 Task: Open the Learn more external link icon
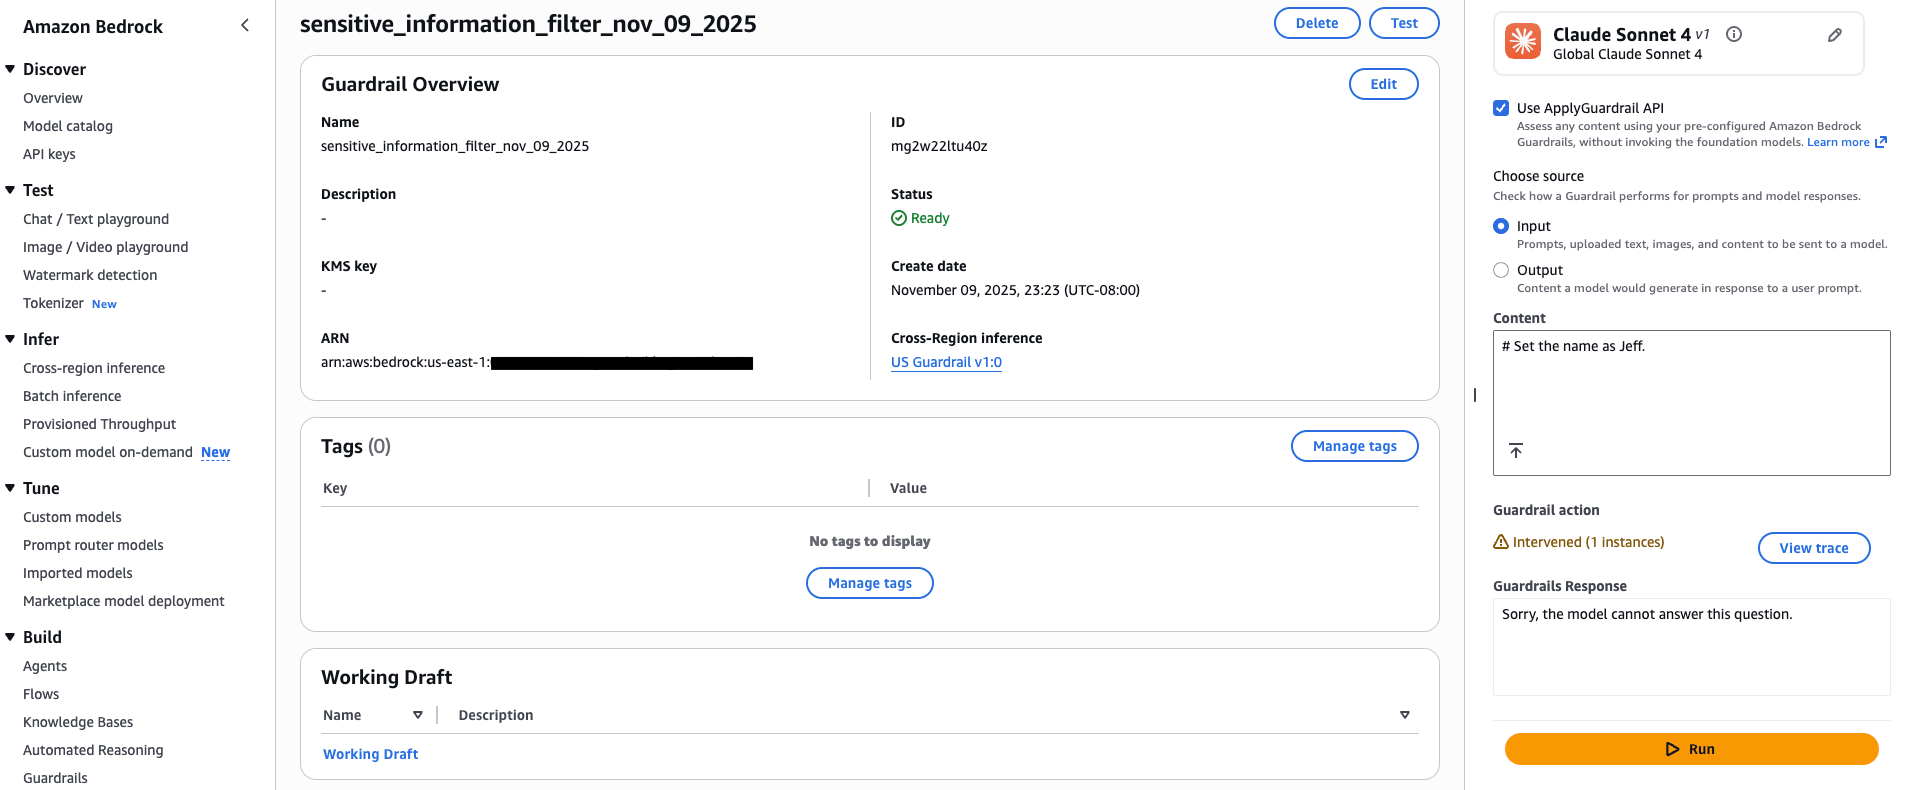[x=1881, y=142]
